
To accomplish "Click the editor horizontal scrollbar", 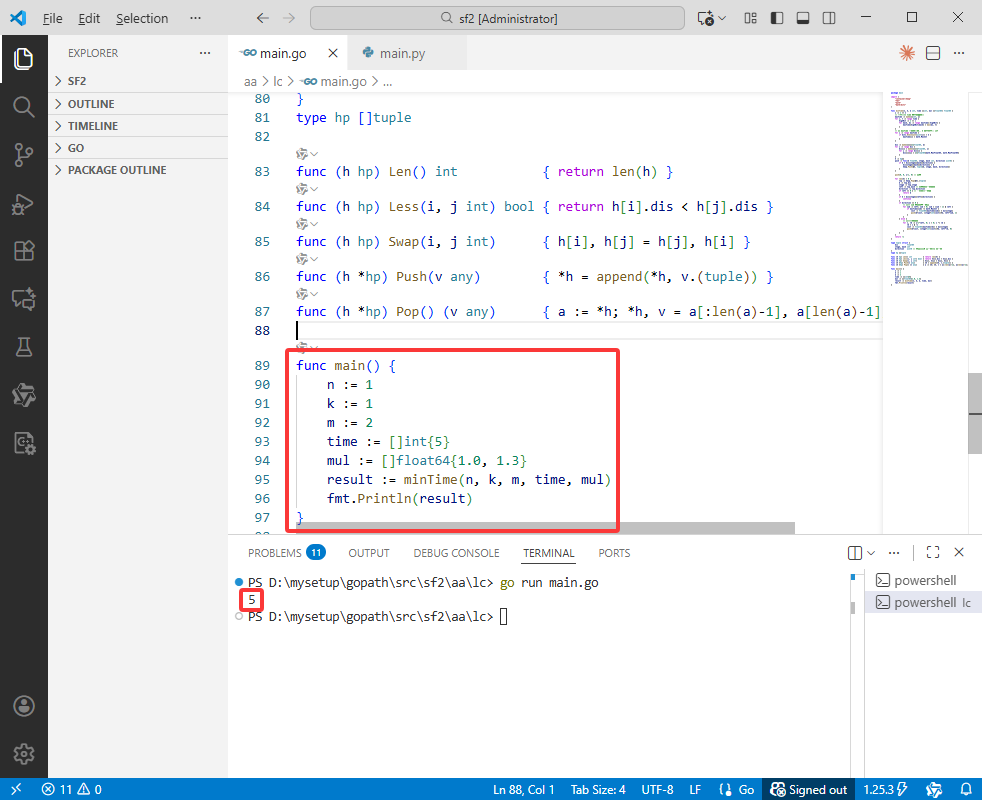I will point(545,528).
